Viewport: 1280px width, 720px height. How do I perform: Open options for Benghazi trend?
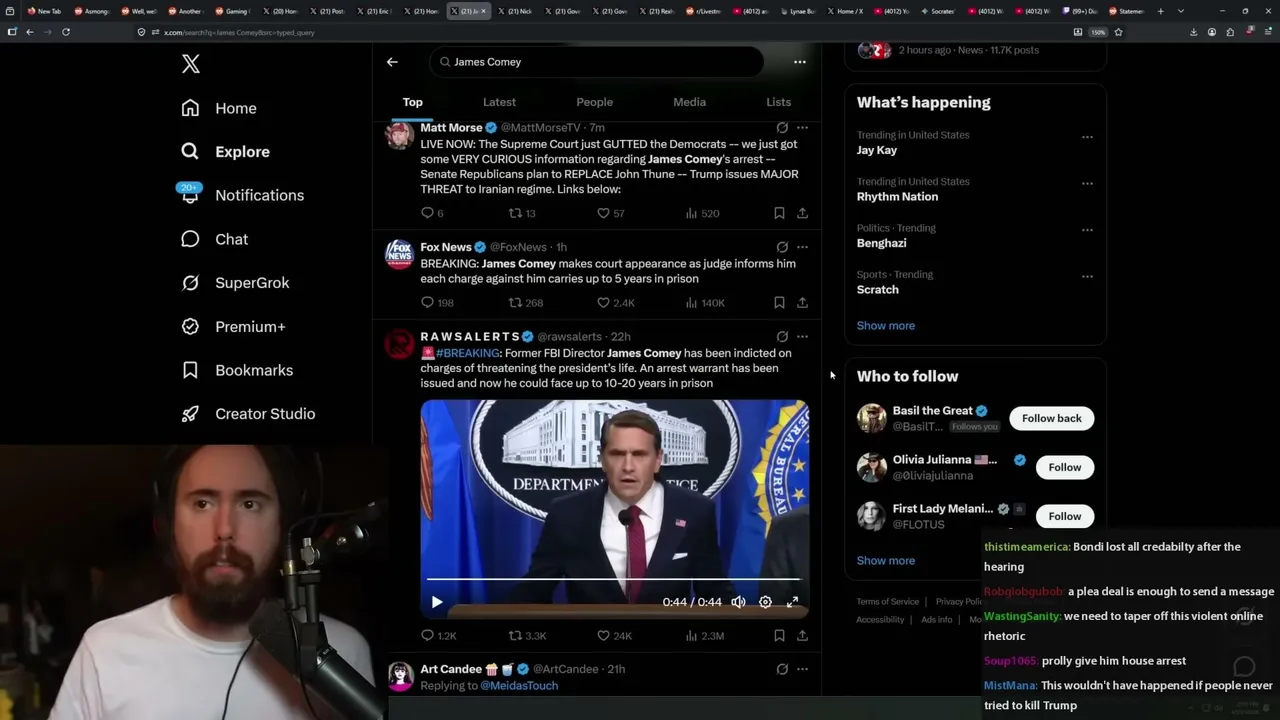pyautogui.click(x=1087, y=230)
